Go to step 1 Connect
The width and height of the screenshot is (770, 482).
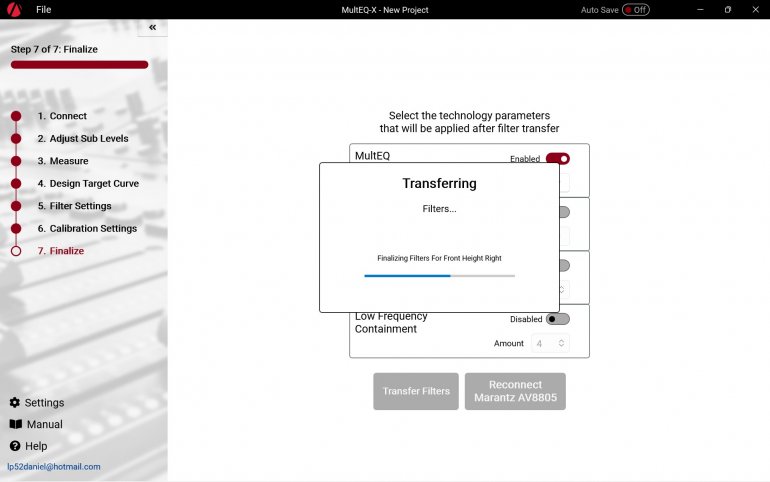tap(62, 116)
